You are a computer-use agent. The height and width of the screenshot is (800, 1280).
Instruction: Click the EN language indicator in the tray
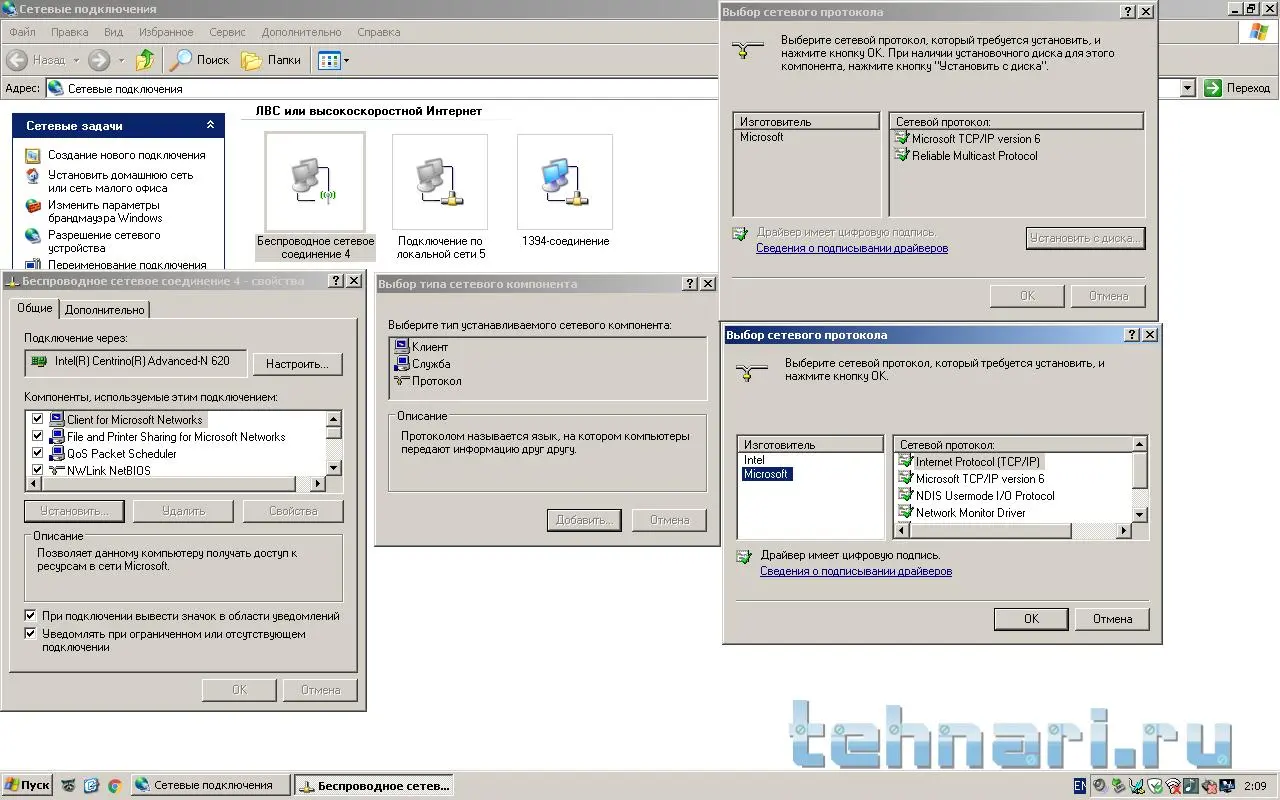[x=1080, y=786]
